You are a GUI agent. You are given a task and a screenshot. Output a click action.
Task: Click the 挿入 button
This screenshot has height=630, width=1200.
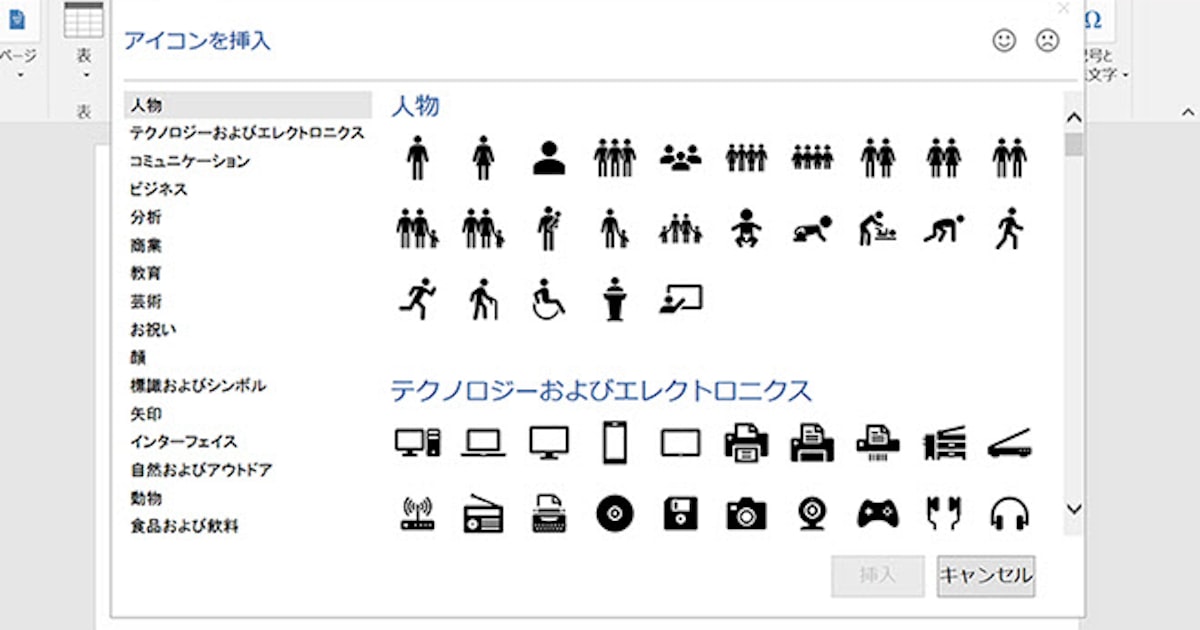[877, 576]
